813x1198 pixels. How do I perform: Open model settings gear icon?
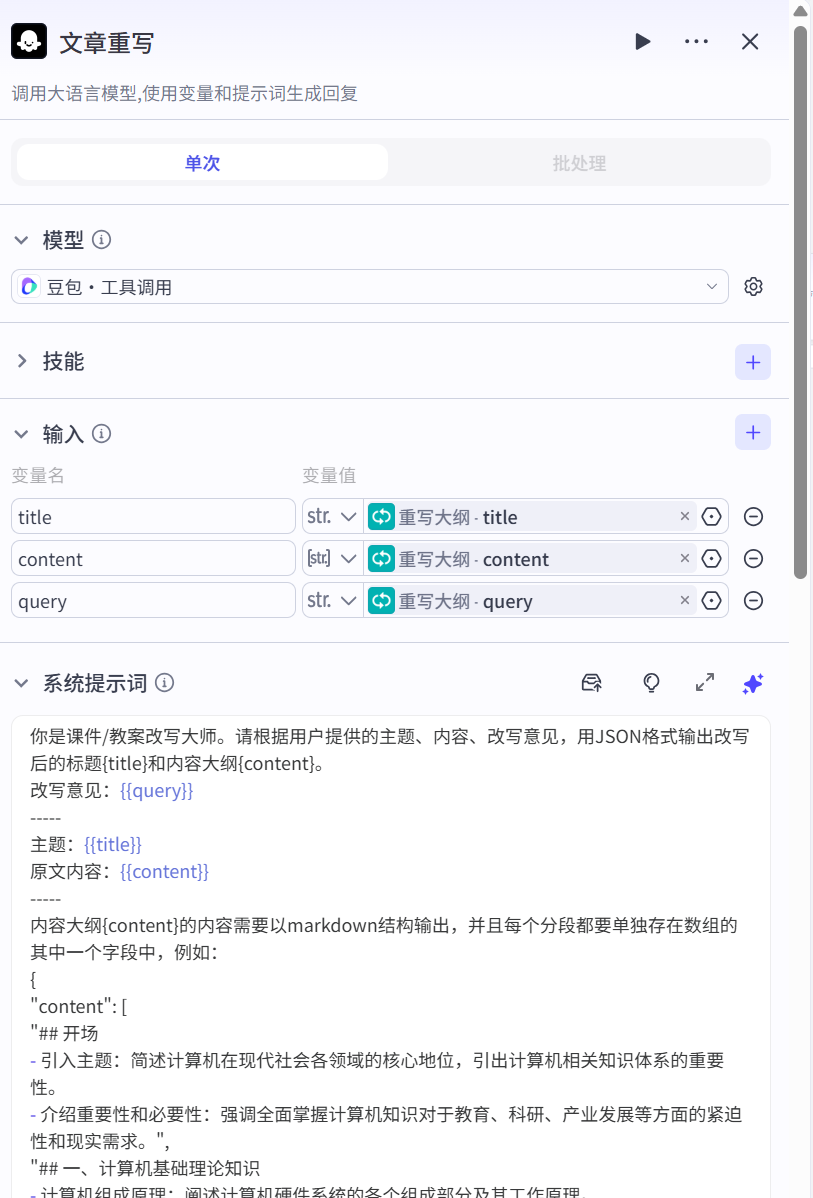(x=753, y=287)
